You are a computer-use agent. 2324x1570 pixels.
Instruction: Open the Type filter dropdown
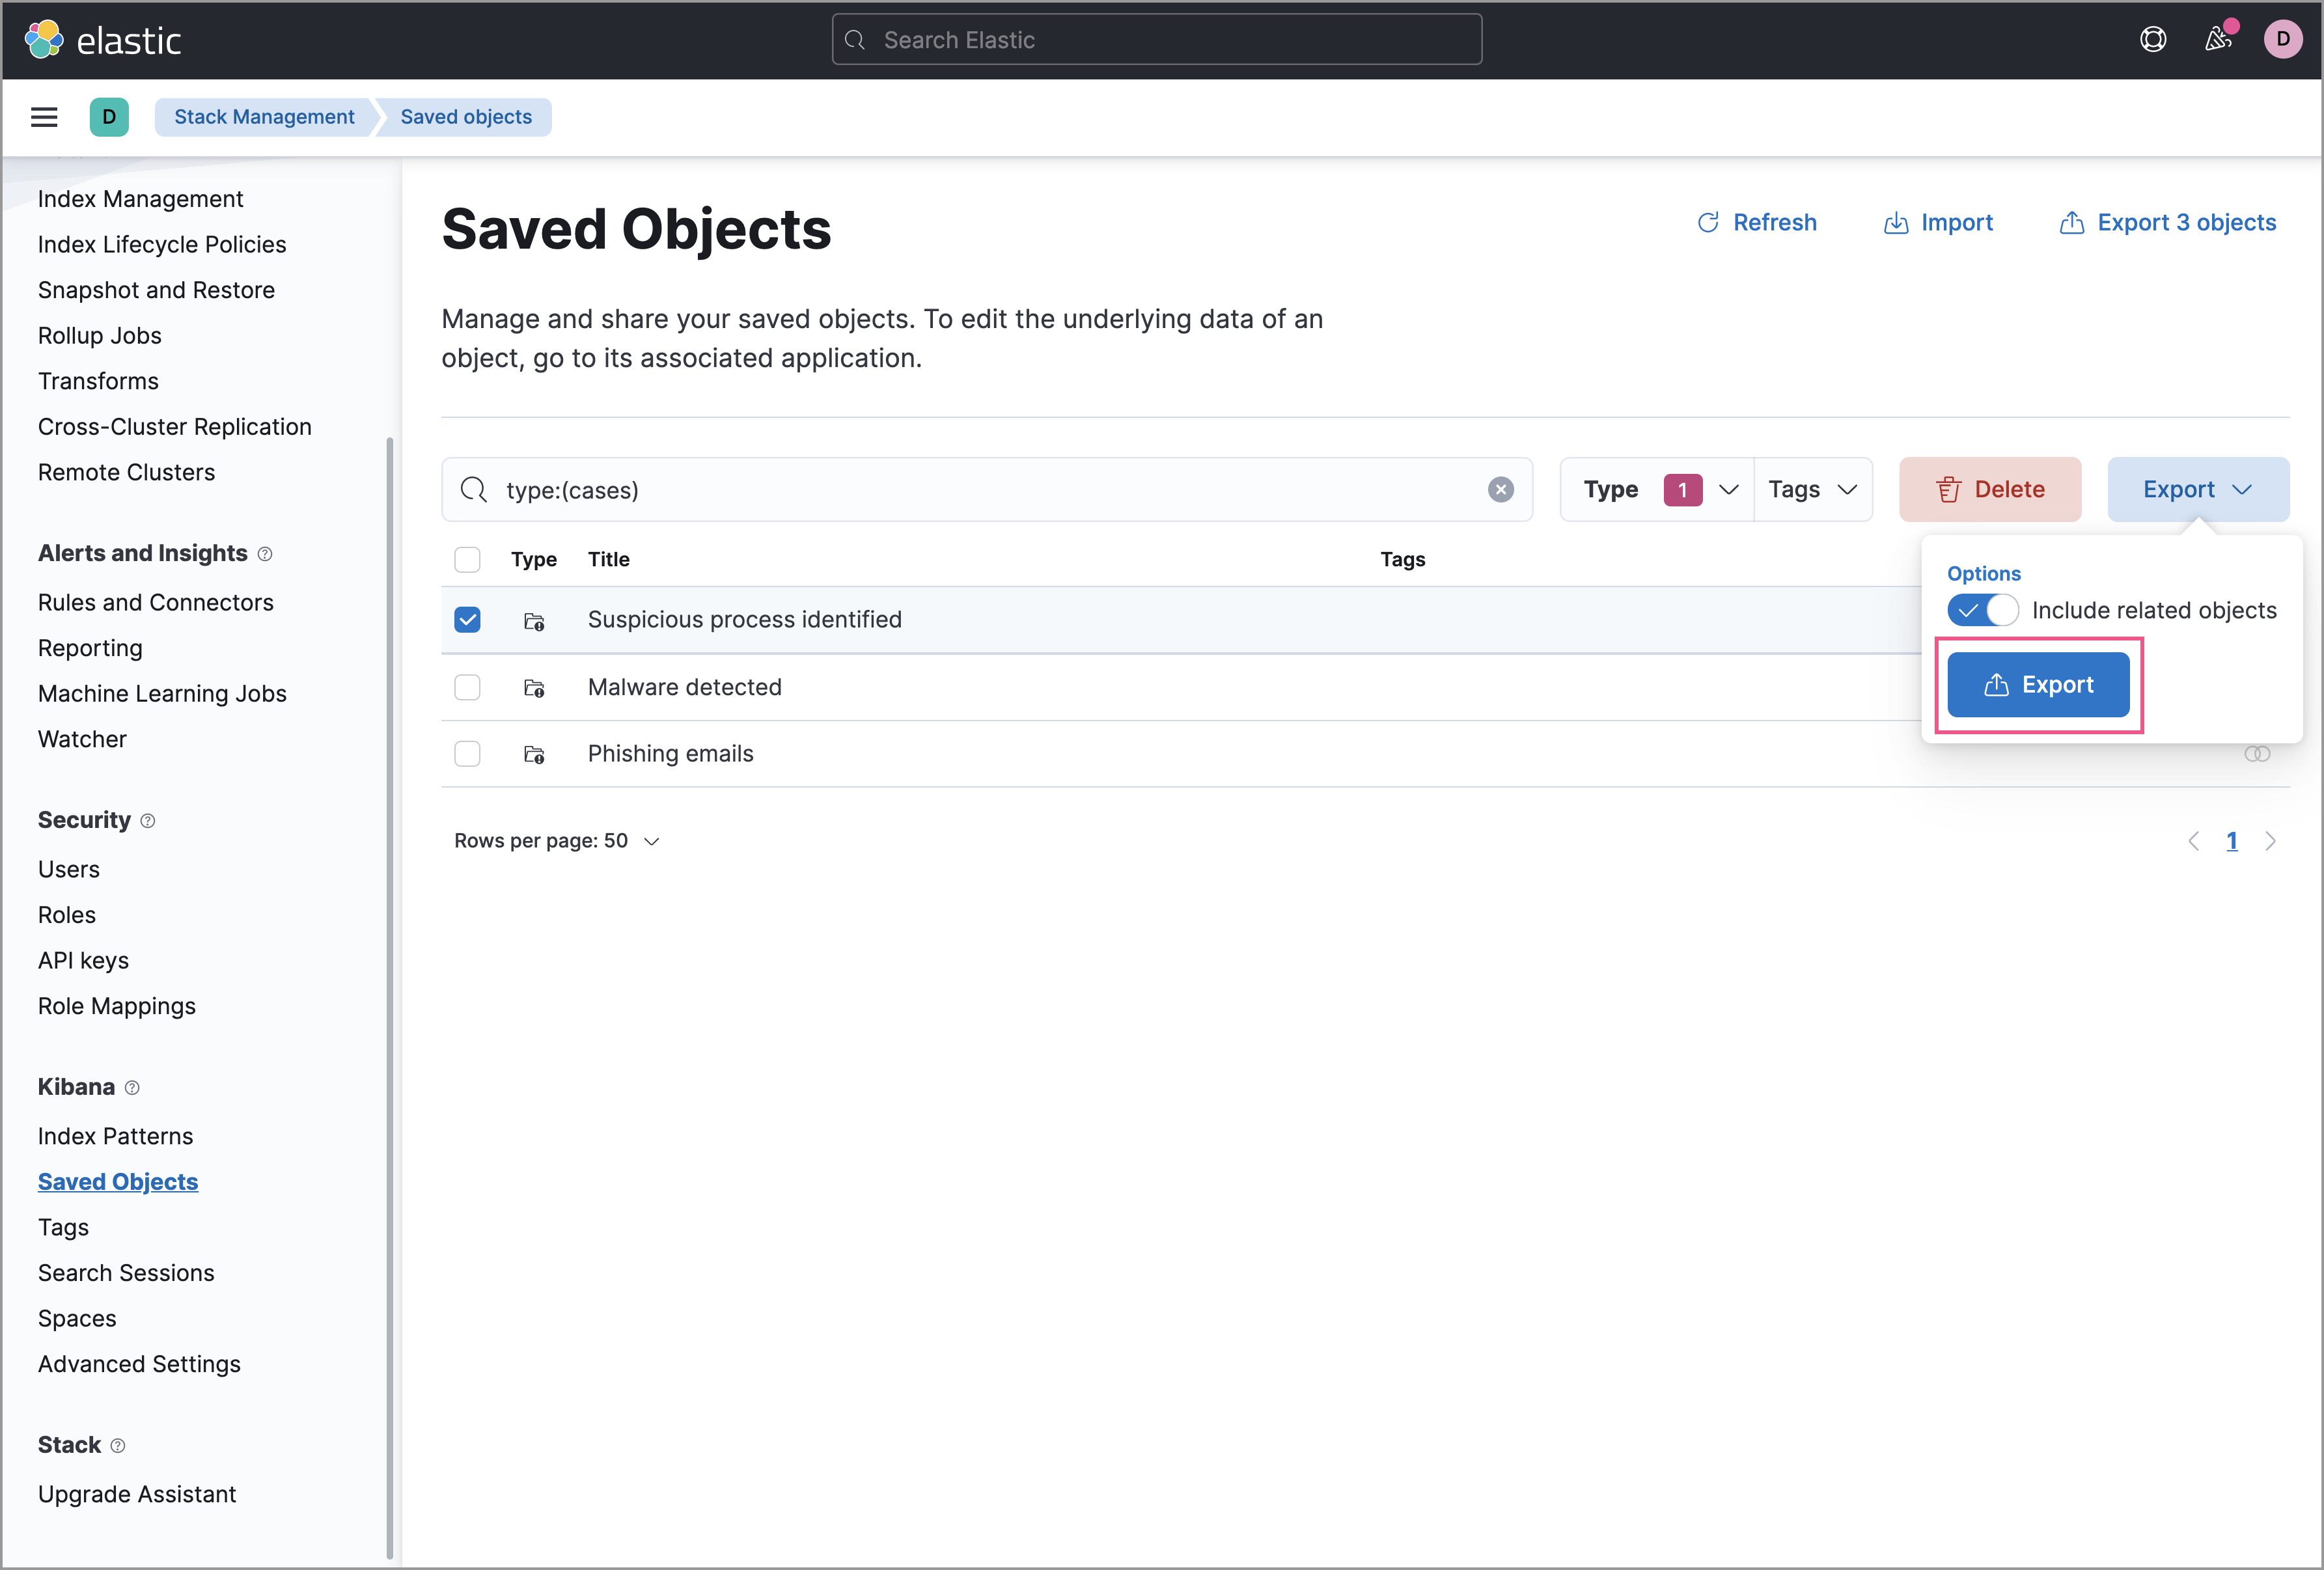click(x=1655, y=489)
